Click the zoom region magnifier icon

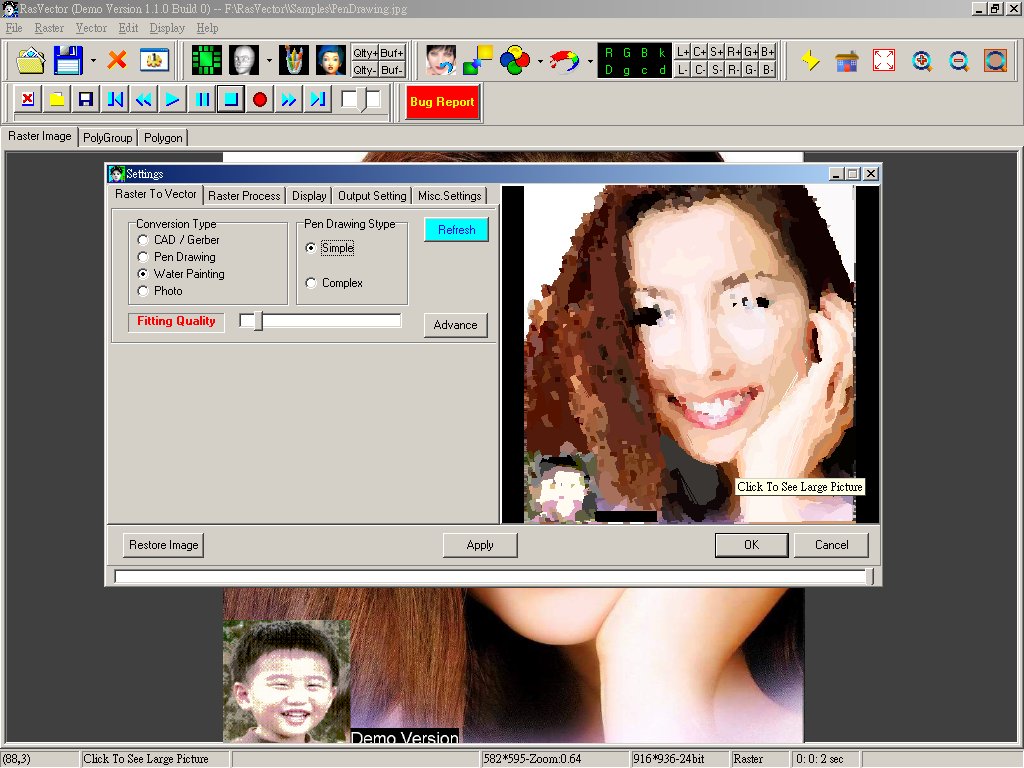pos(995,61)
